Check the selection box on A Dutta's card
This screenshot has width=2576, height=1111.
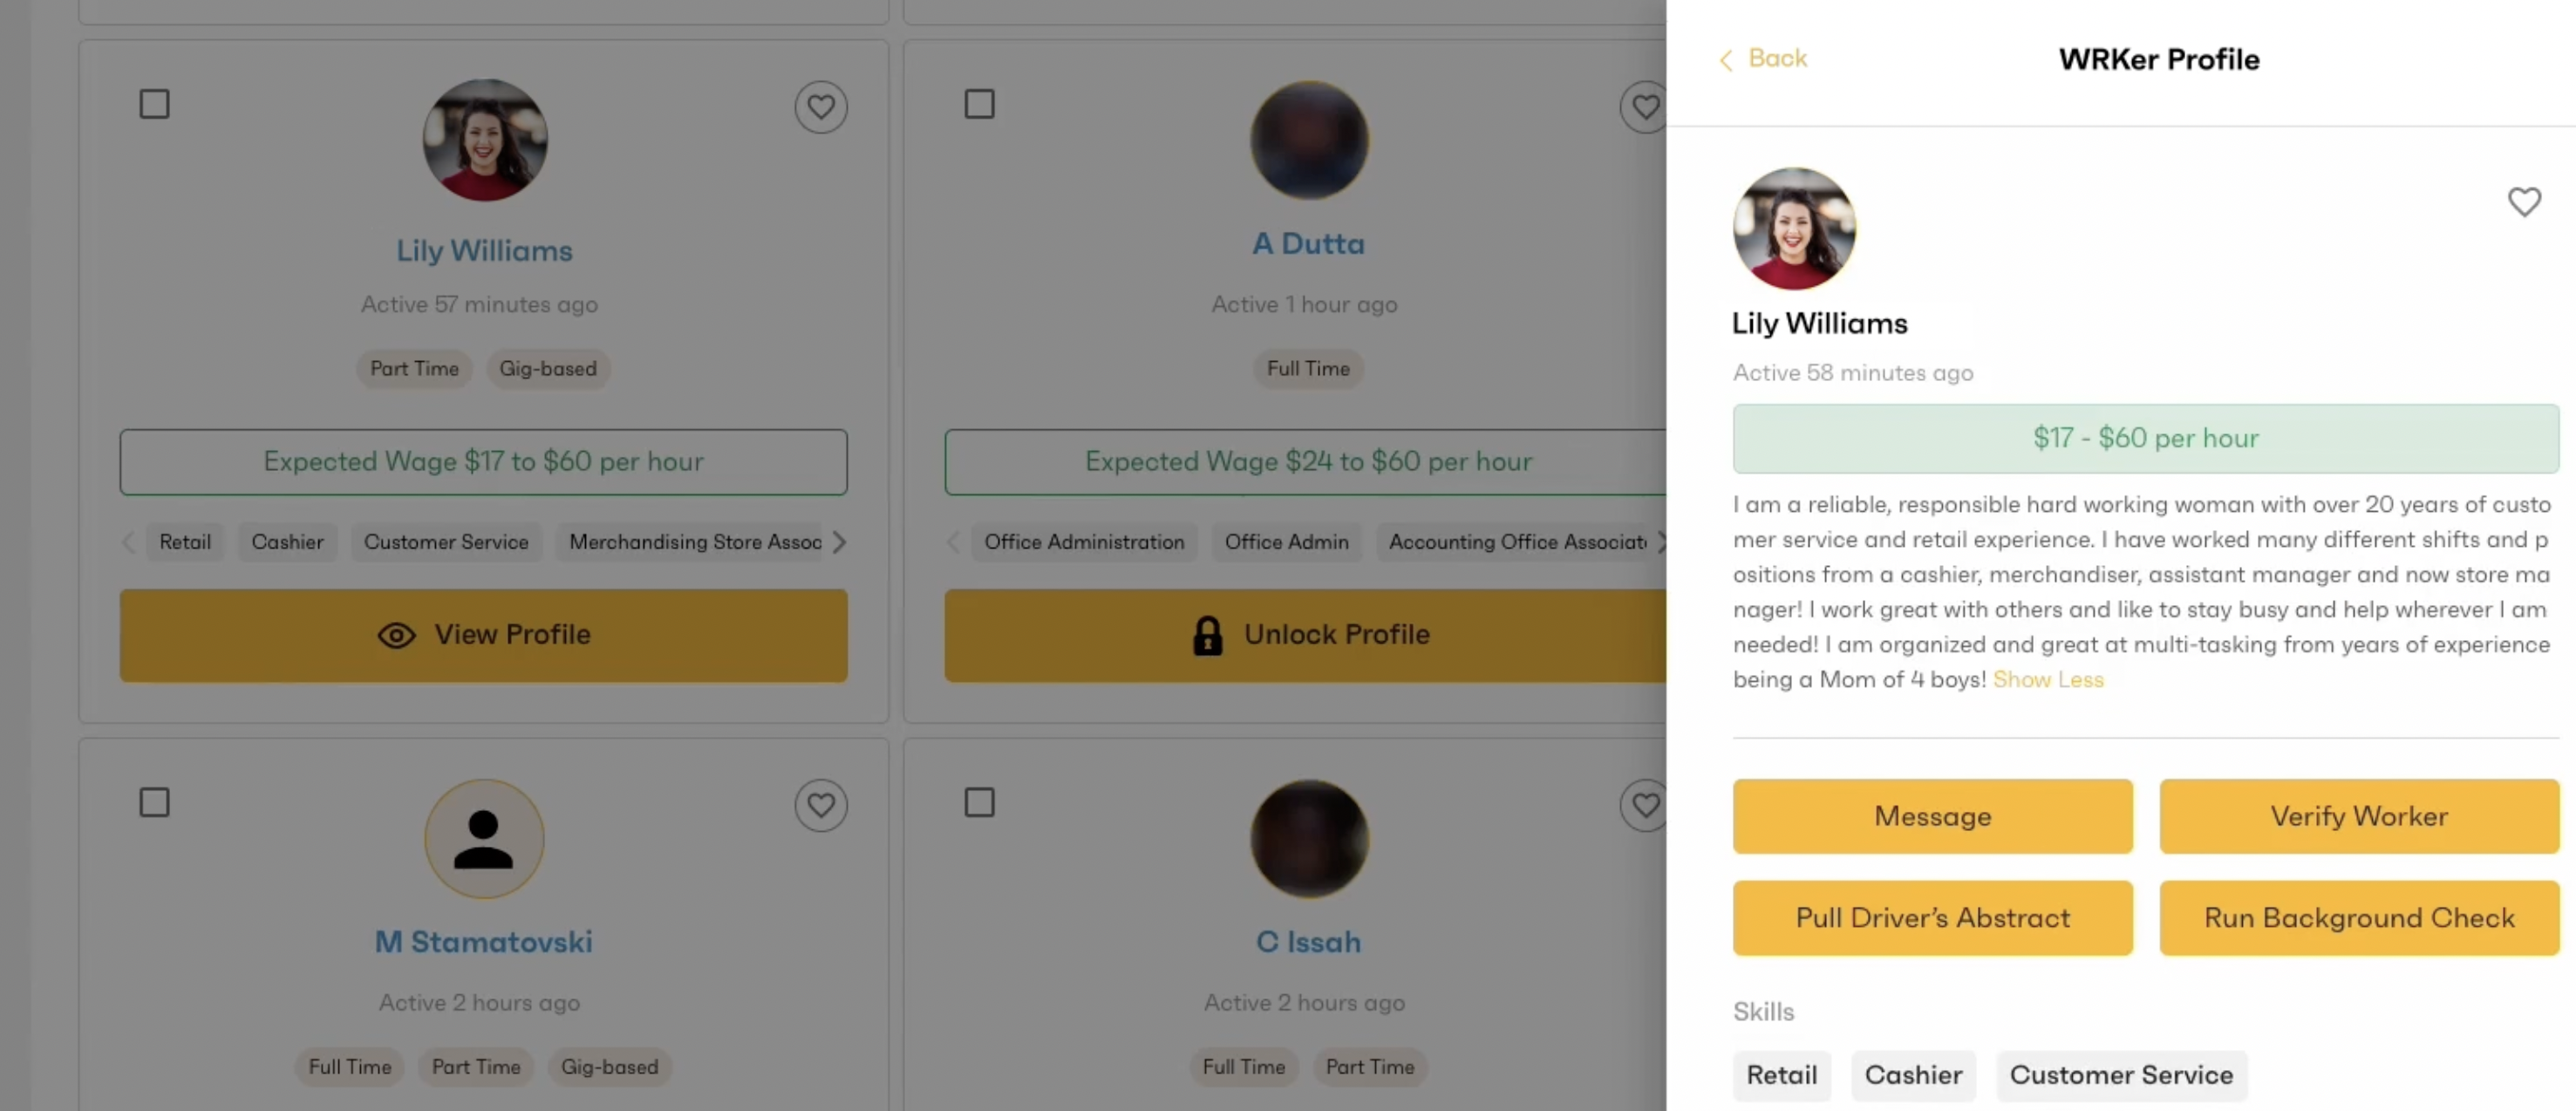(x=979, y=103)
